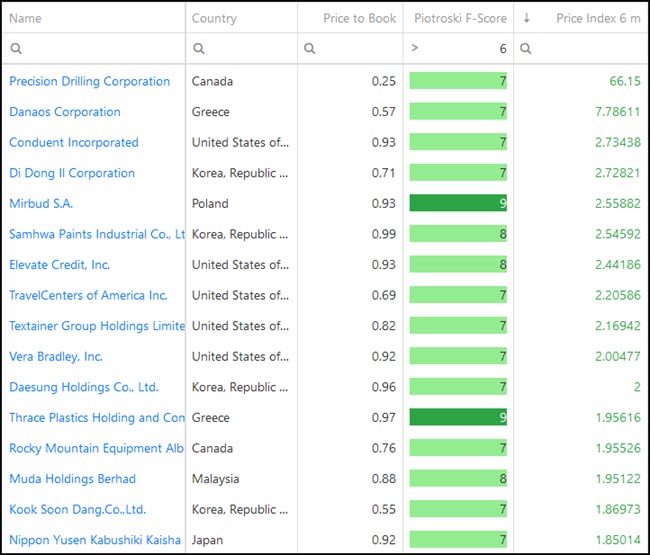Click Thrace Plastics' F-Score 9 bar

point(458,417)
